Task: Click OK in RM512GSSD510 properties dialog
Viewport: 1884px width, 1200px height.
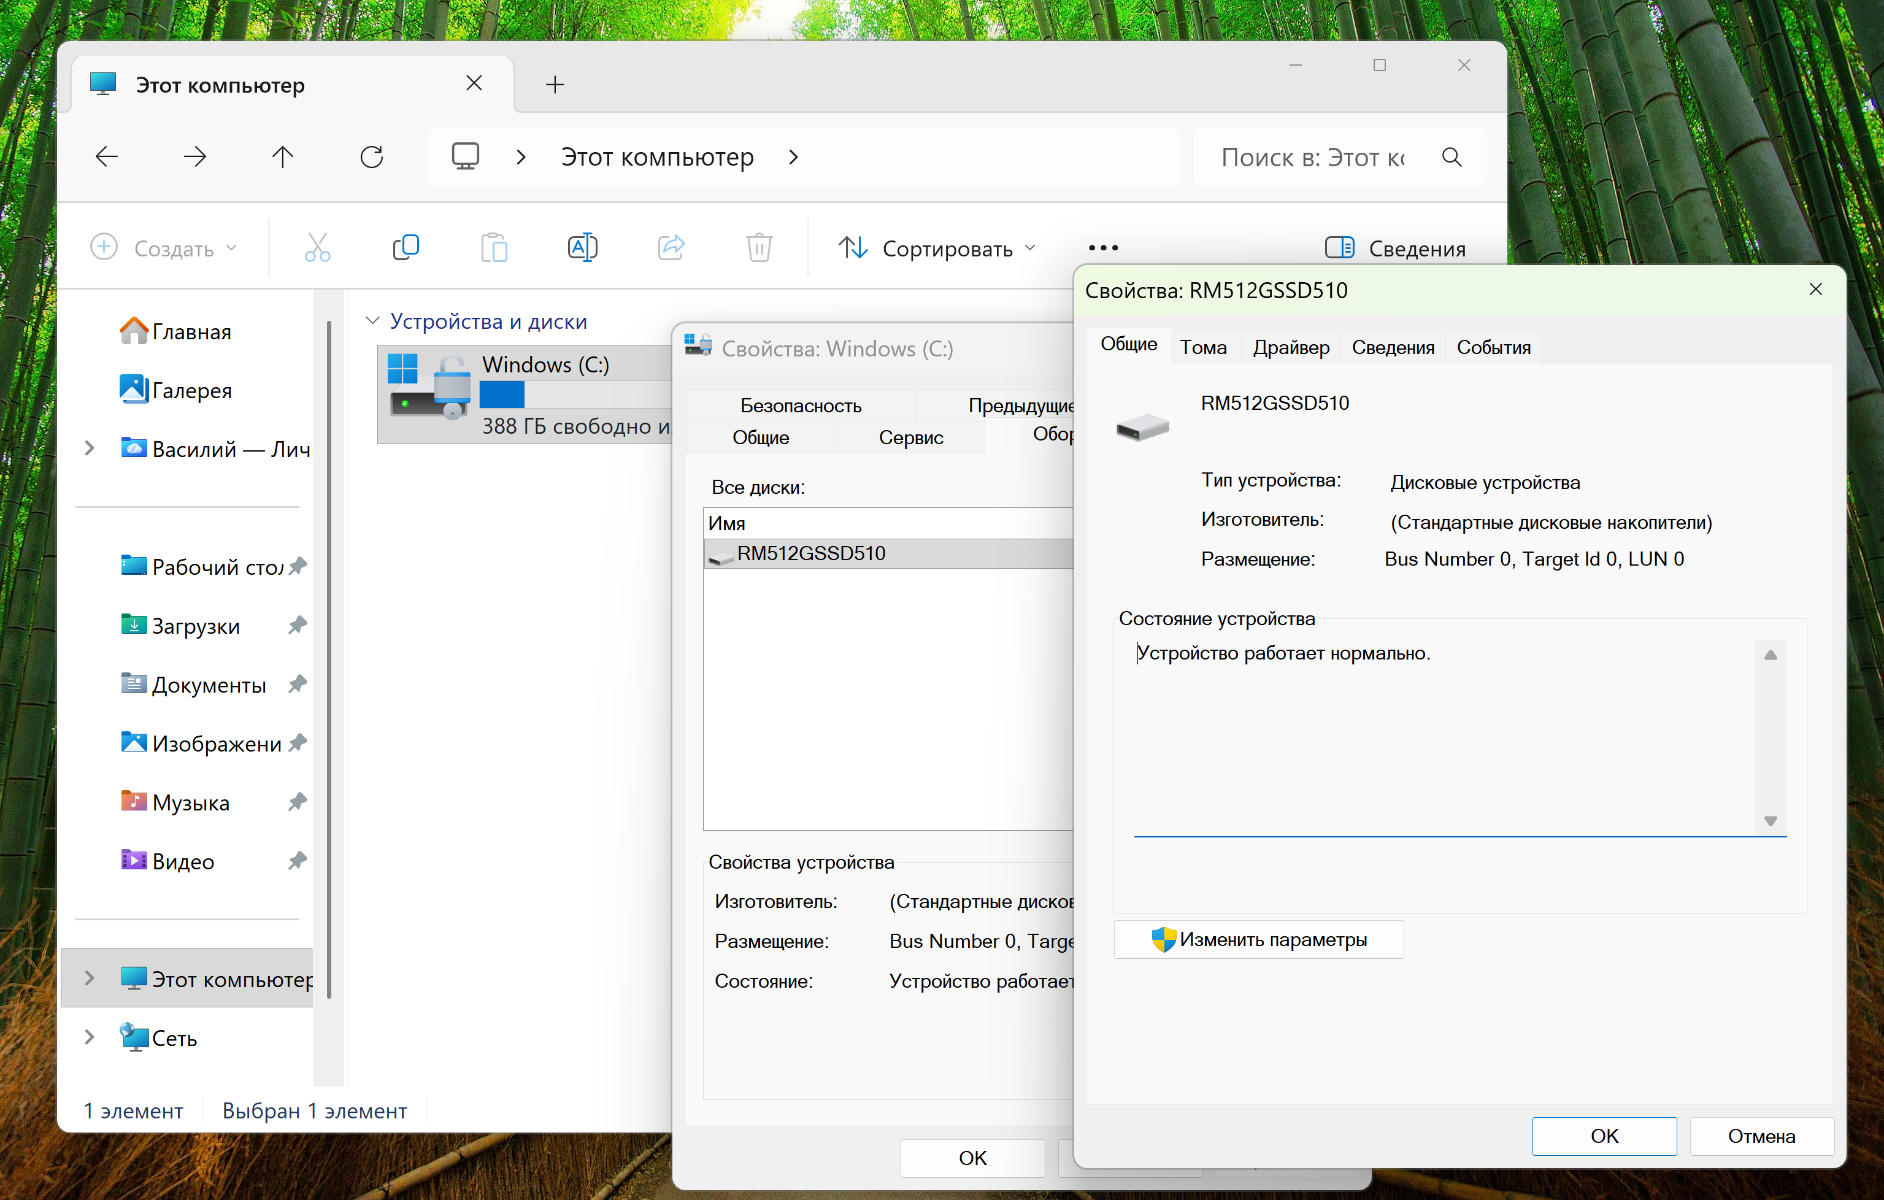Action: (x=1604, y=1136)
